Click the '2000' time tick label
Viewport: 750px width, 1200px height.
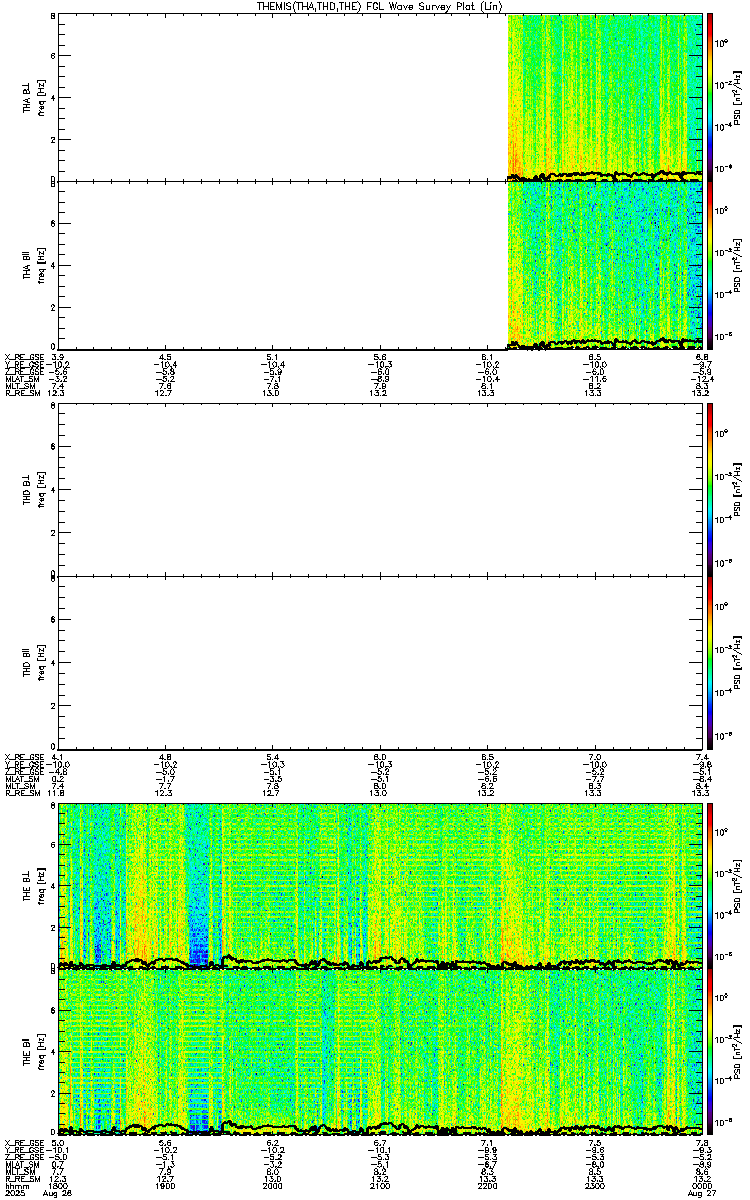pyautogui.click(x=273, y=1186)
